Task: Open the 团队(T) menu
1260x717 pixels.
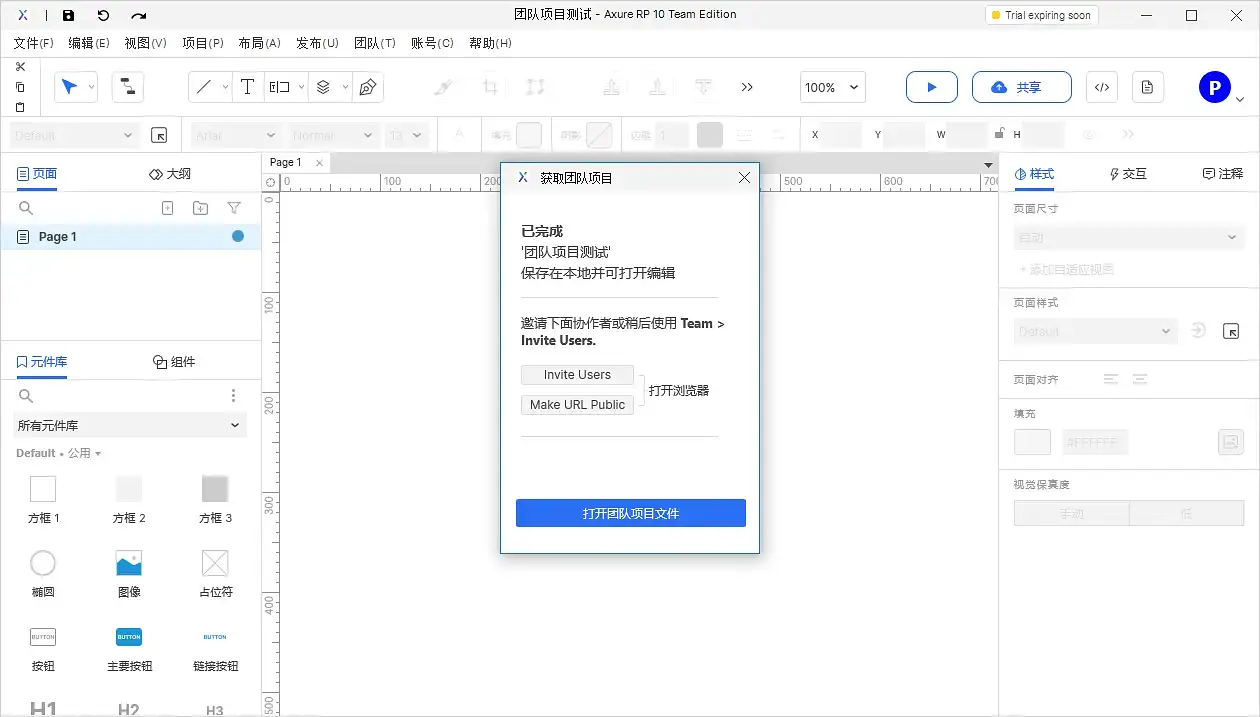Action: (375, 43)
